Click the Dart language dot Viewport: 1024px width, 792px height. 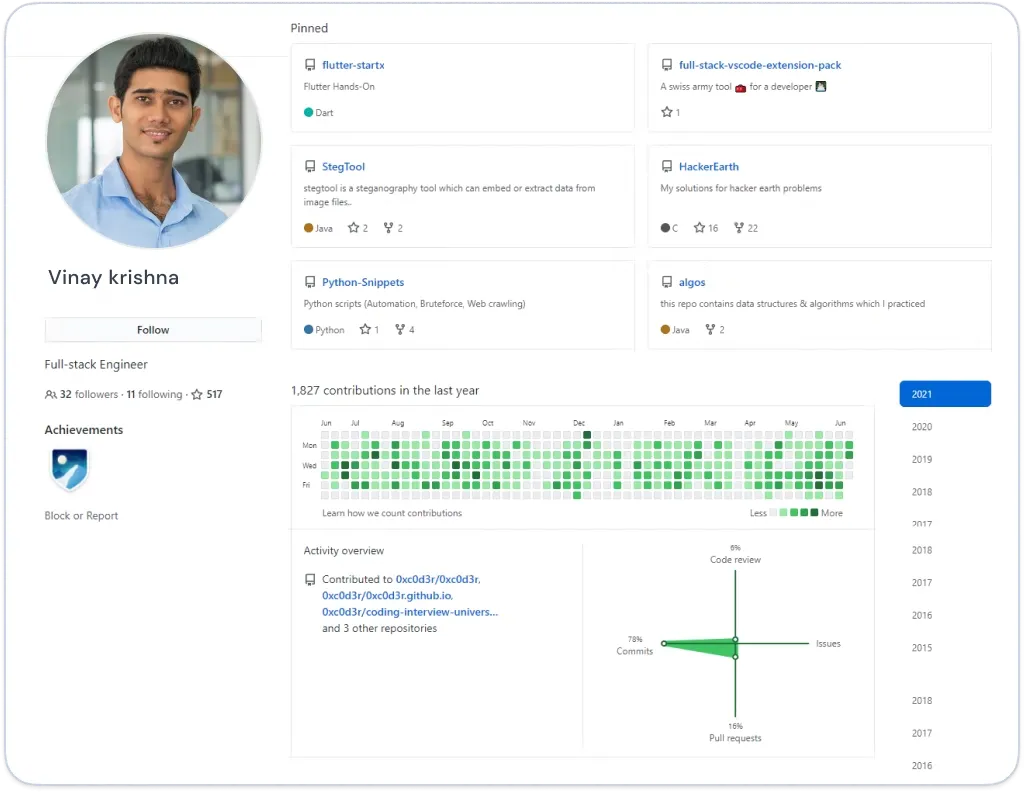(x=308, y=112)
